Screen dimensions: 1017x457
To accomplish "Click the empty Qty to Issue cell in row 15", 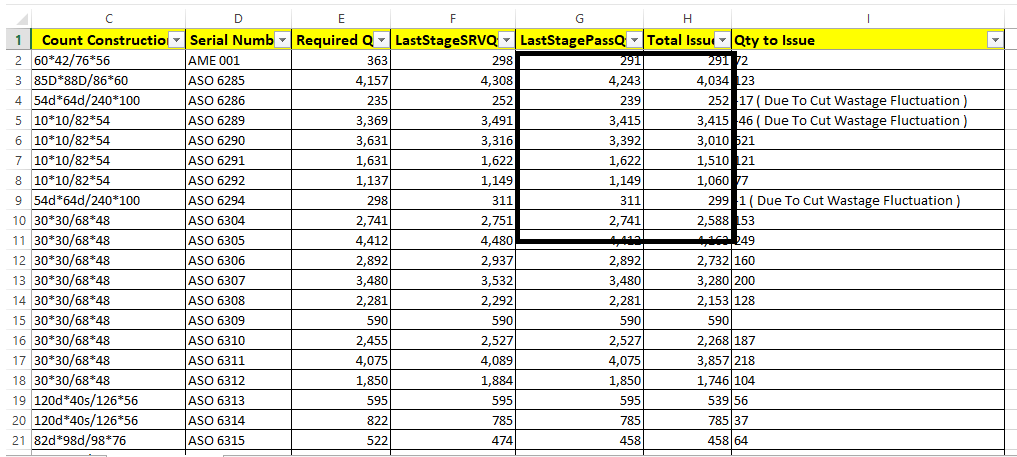I will [868, 320].
